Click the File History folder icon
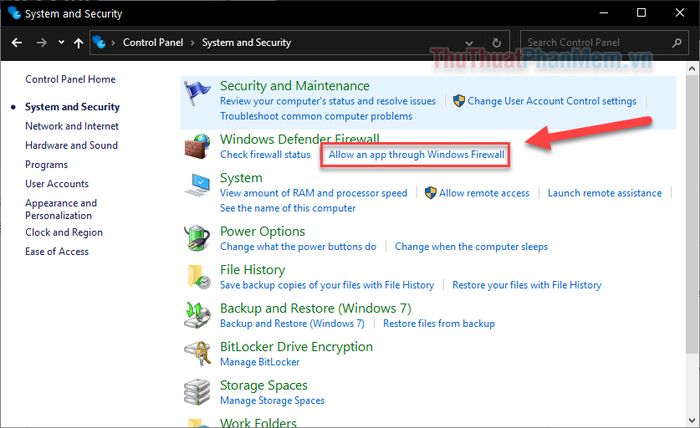 199,277
